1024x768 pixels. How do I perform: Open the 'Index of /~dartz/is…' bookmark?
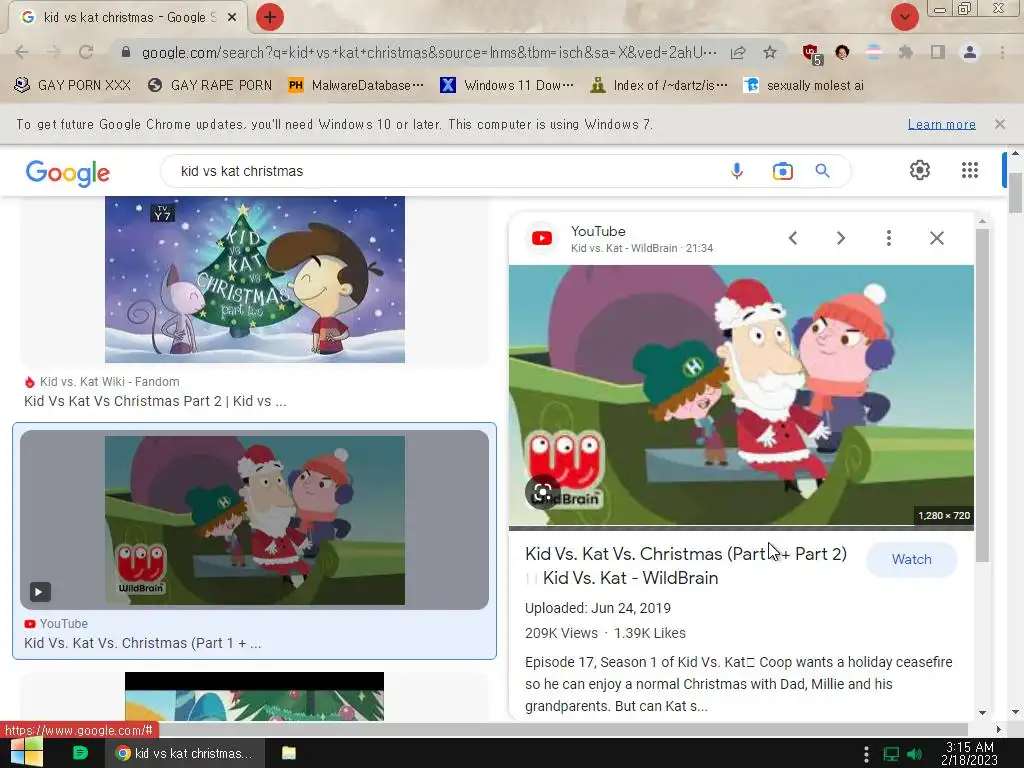coord(658,86)
